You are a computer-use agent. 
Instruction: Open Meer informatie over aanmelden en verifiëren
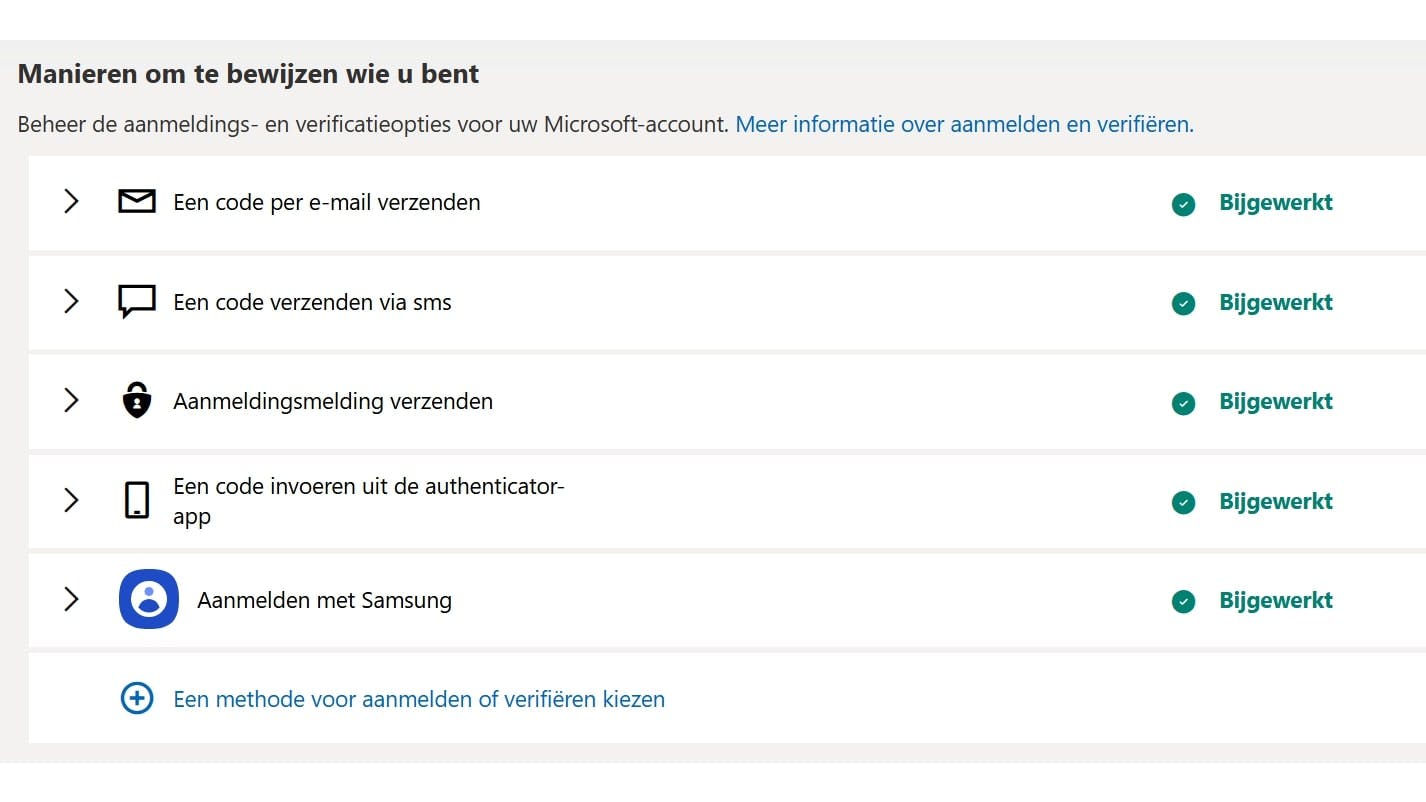(964, 125)
